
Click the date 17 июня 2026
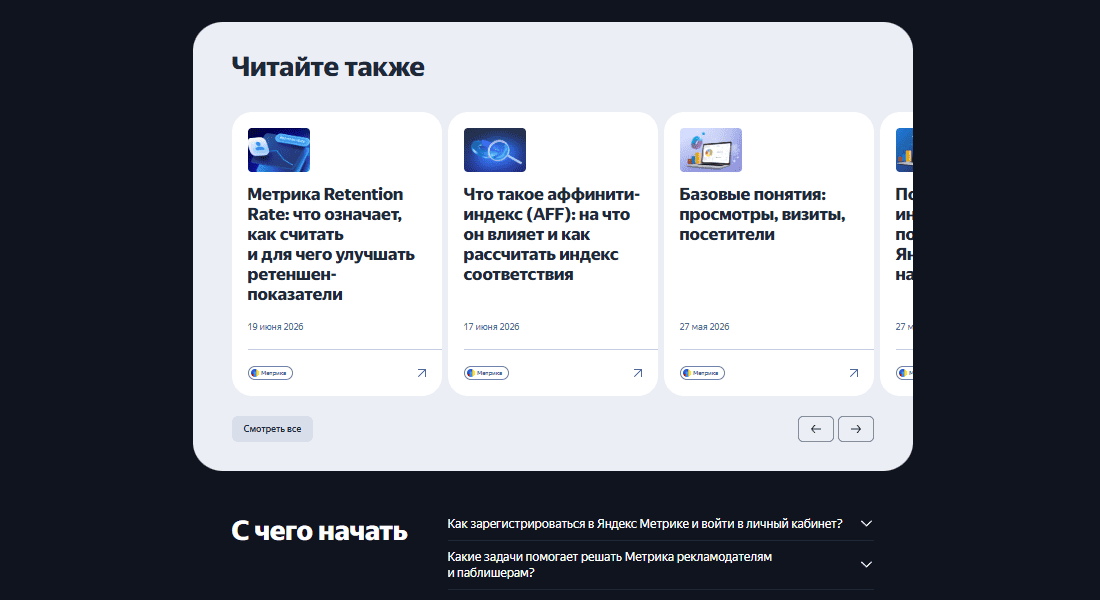pos(492,327)
